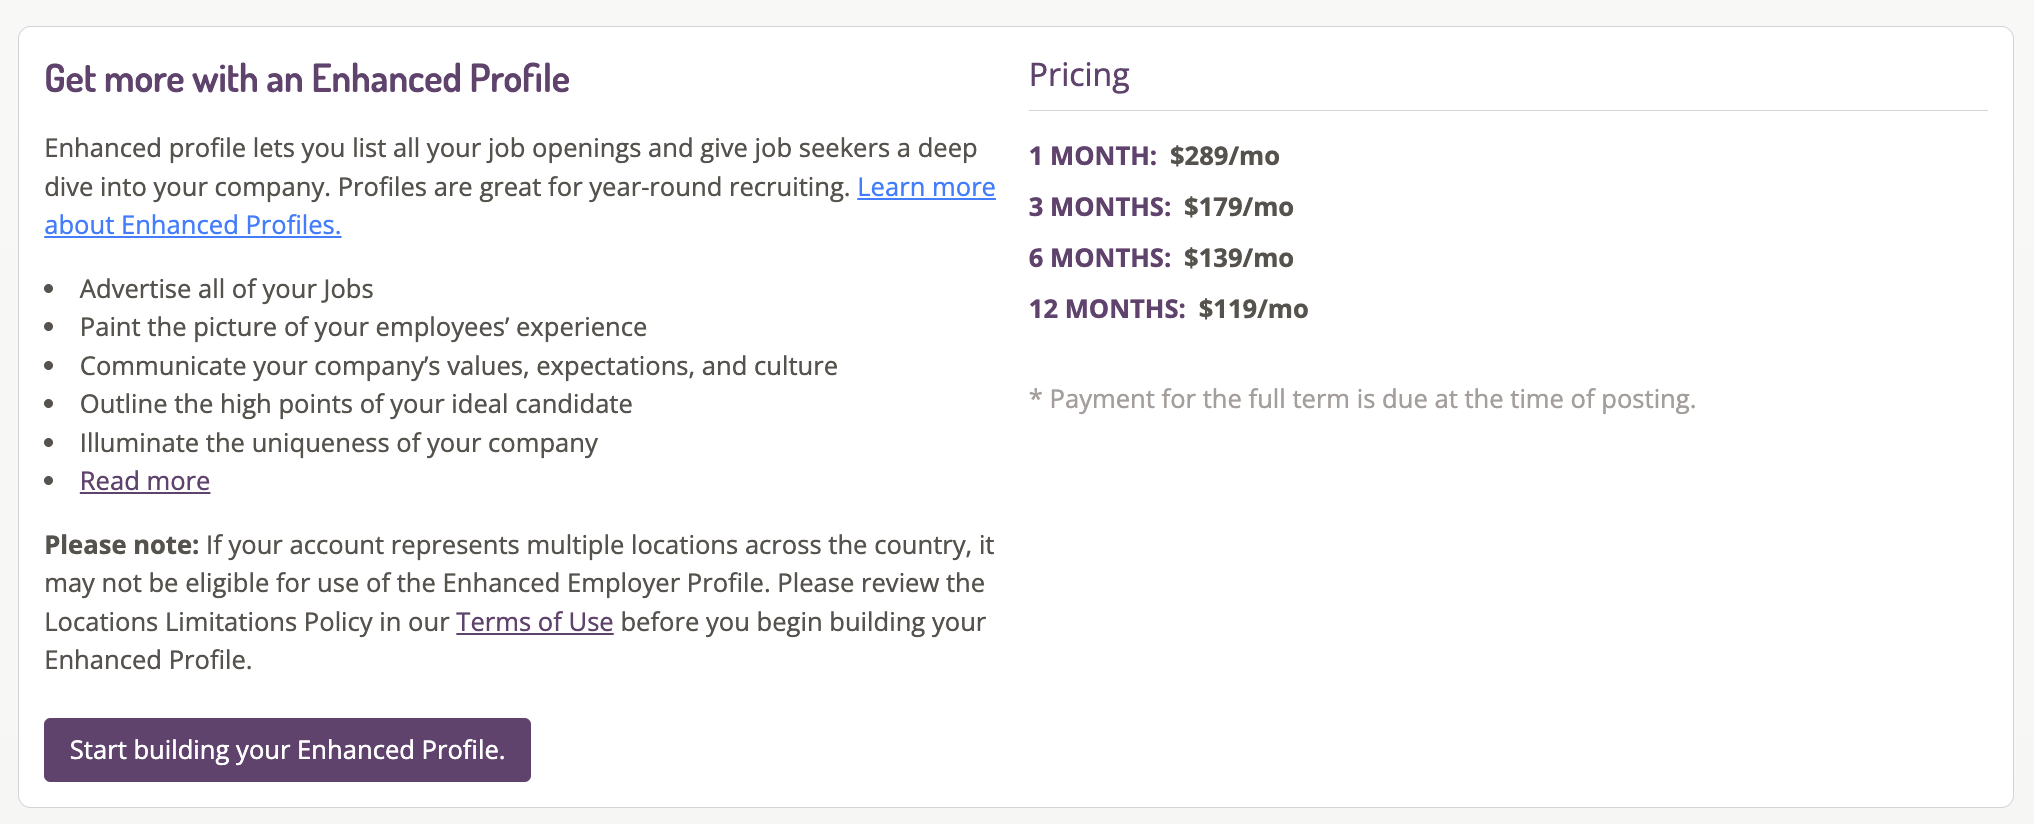
Task: Open the Terms of Use link
Action: (534, 622)
